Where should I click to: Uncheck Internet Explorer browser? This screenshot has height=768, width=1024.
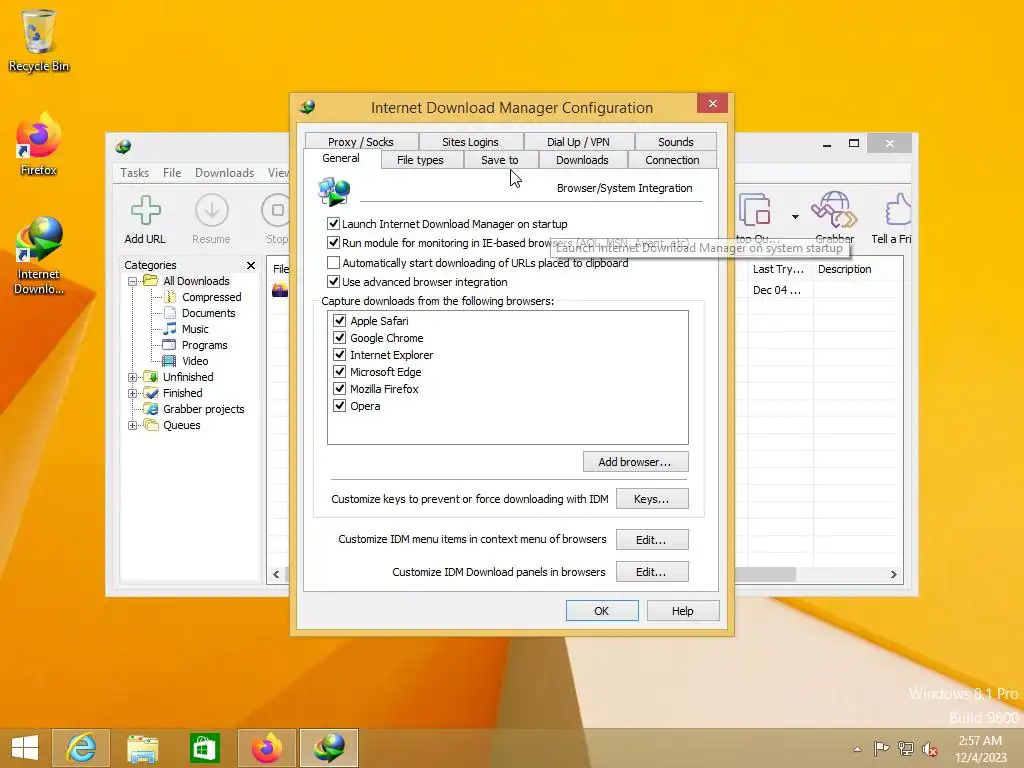(340, 355)
